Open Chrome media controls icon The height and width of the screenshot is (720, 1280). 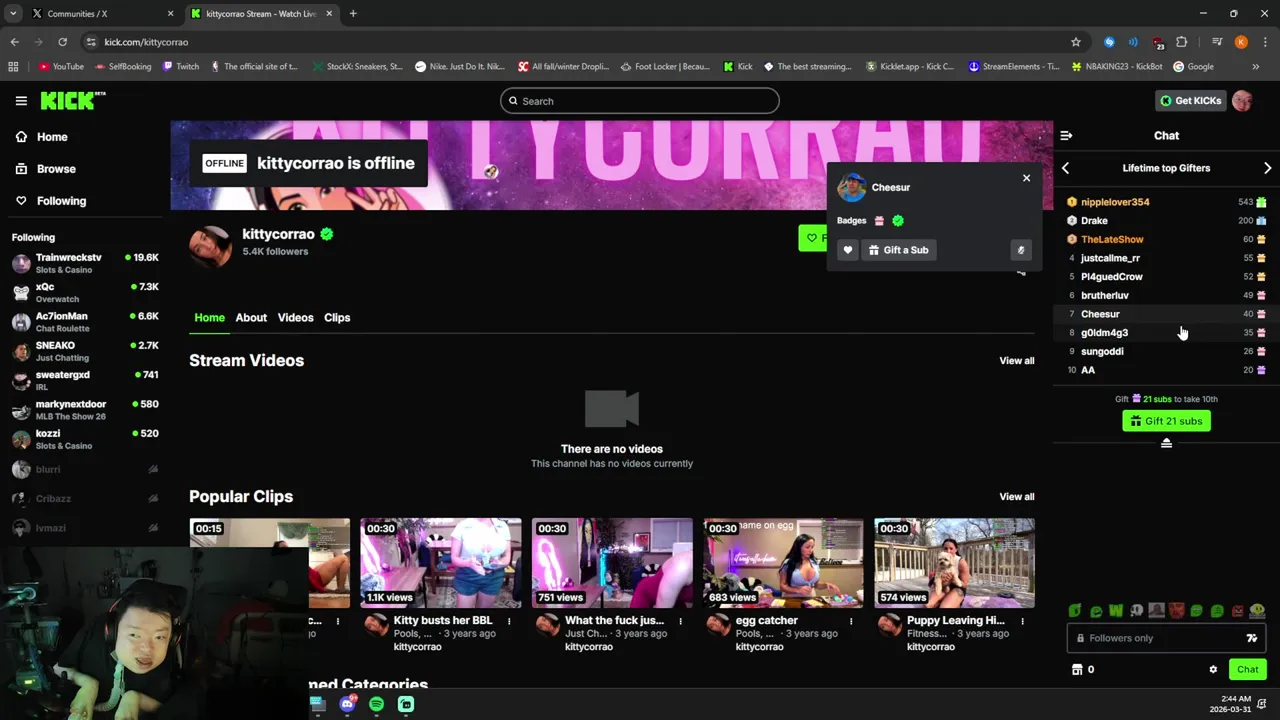click(1217, 42)
